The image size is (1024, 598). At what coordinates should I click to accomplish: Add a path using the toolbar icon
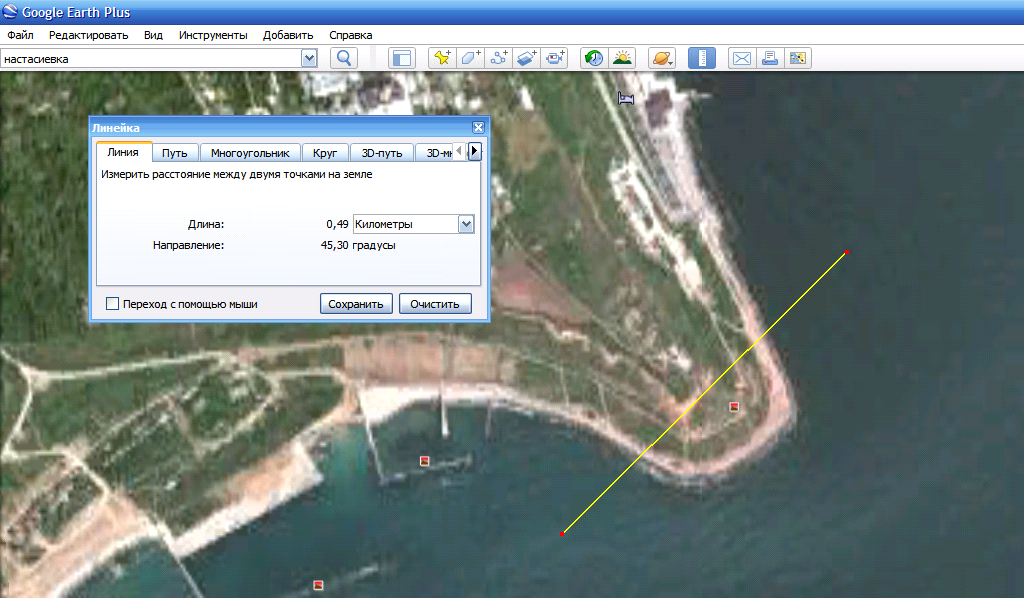(498, 58)
